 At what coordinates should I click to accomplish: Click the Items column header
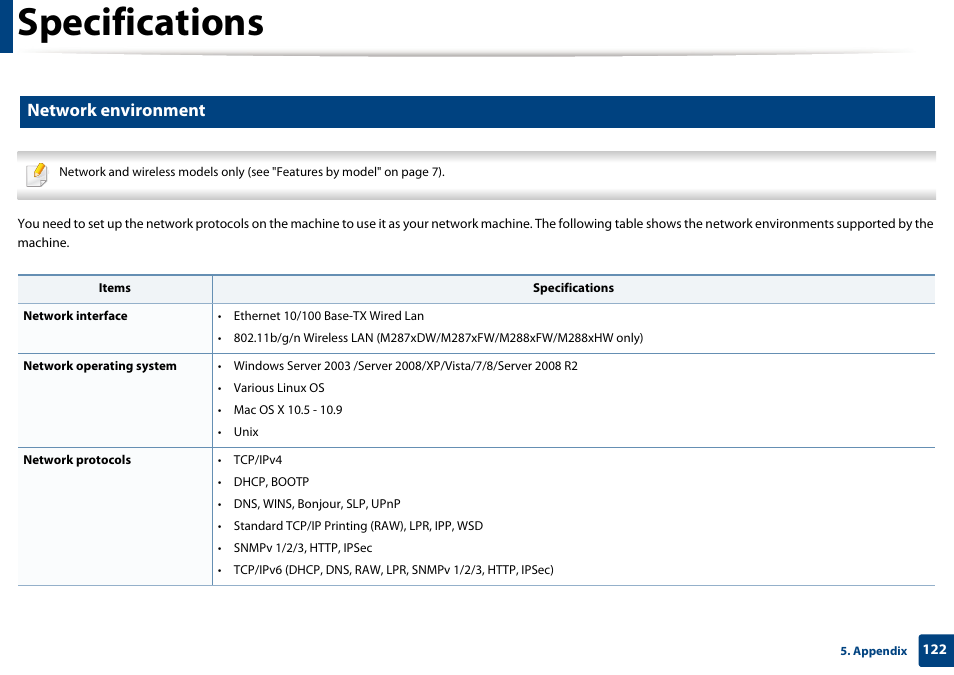pyautogui.click(x=114, y=288)
